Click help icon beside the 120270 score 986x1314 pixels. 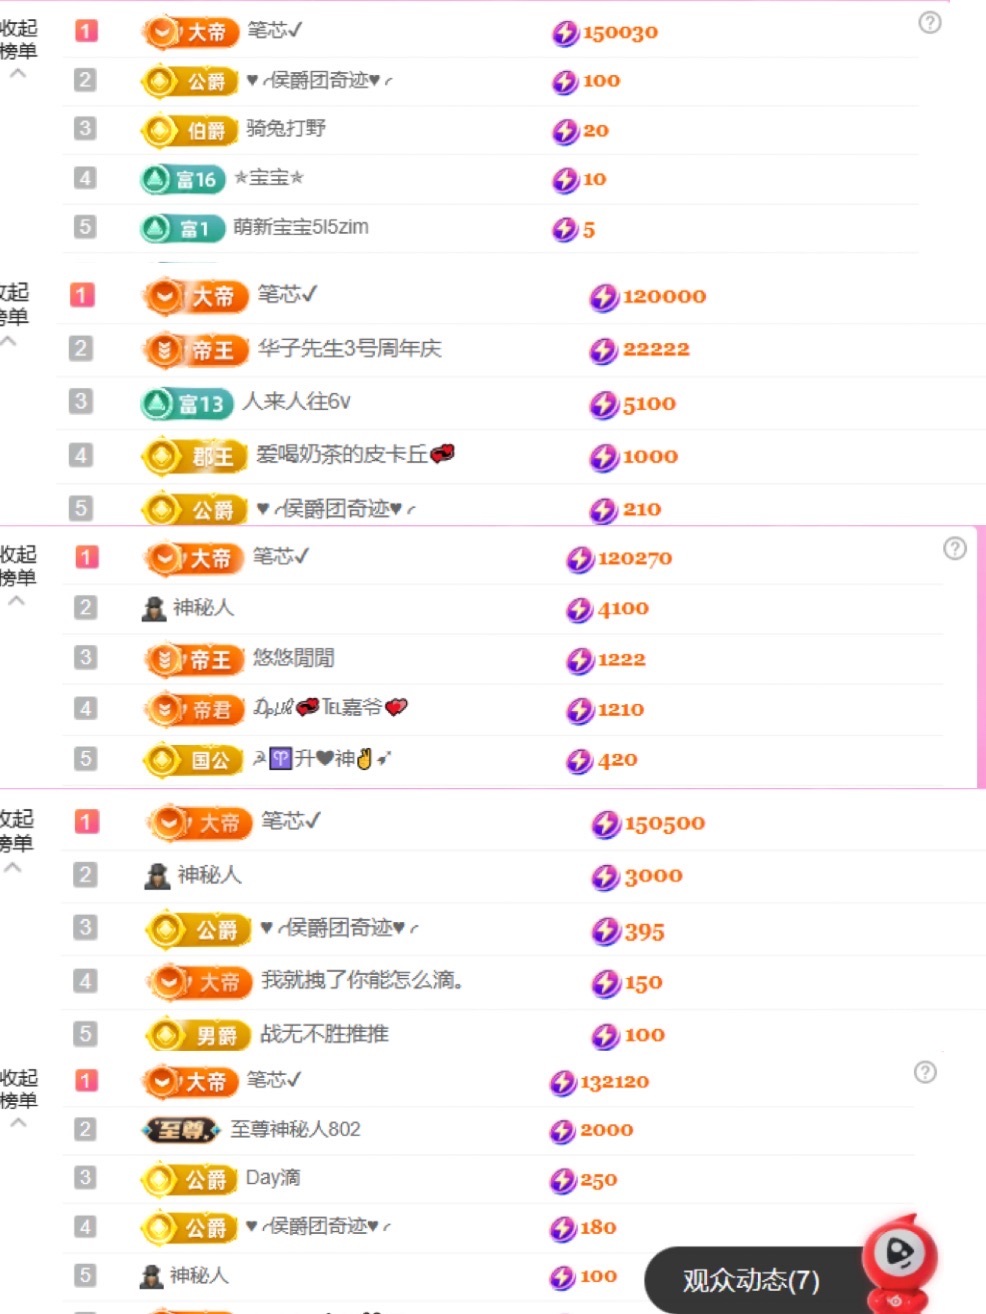pyautogui.click(x=954, y=548)
